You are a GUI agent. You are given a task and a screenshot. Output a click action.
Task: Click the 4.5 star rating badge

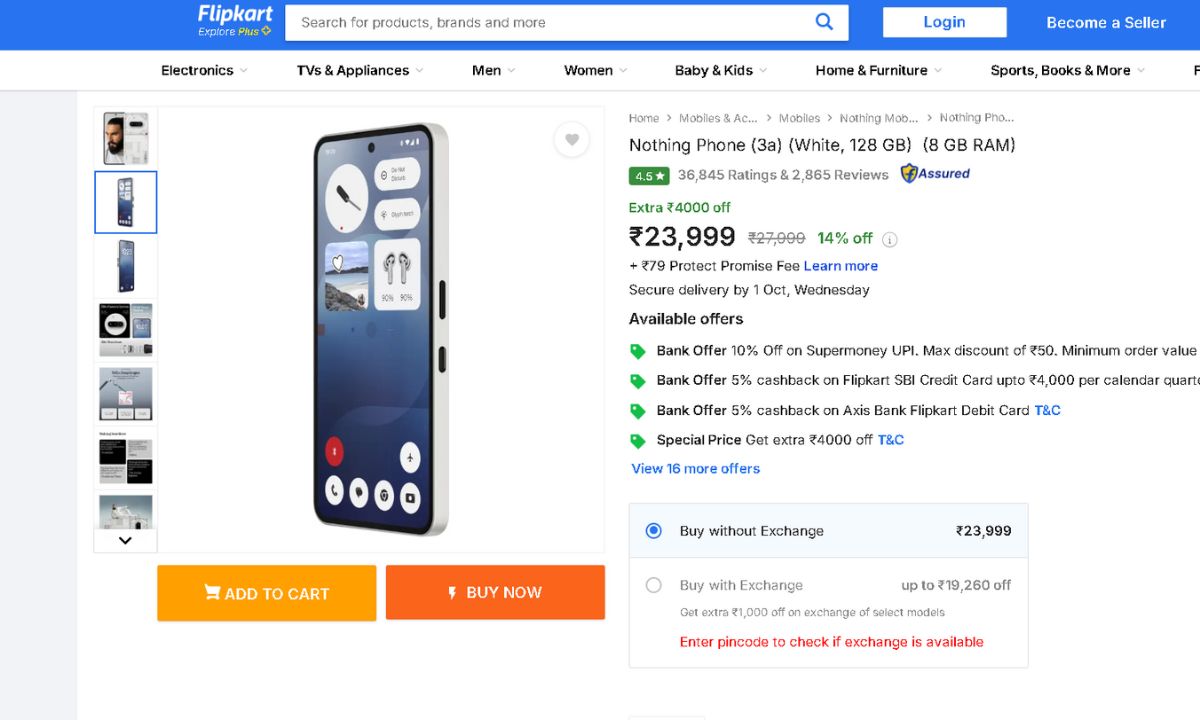(649, 175)
